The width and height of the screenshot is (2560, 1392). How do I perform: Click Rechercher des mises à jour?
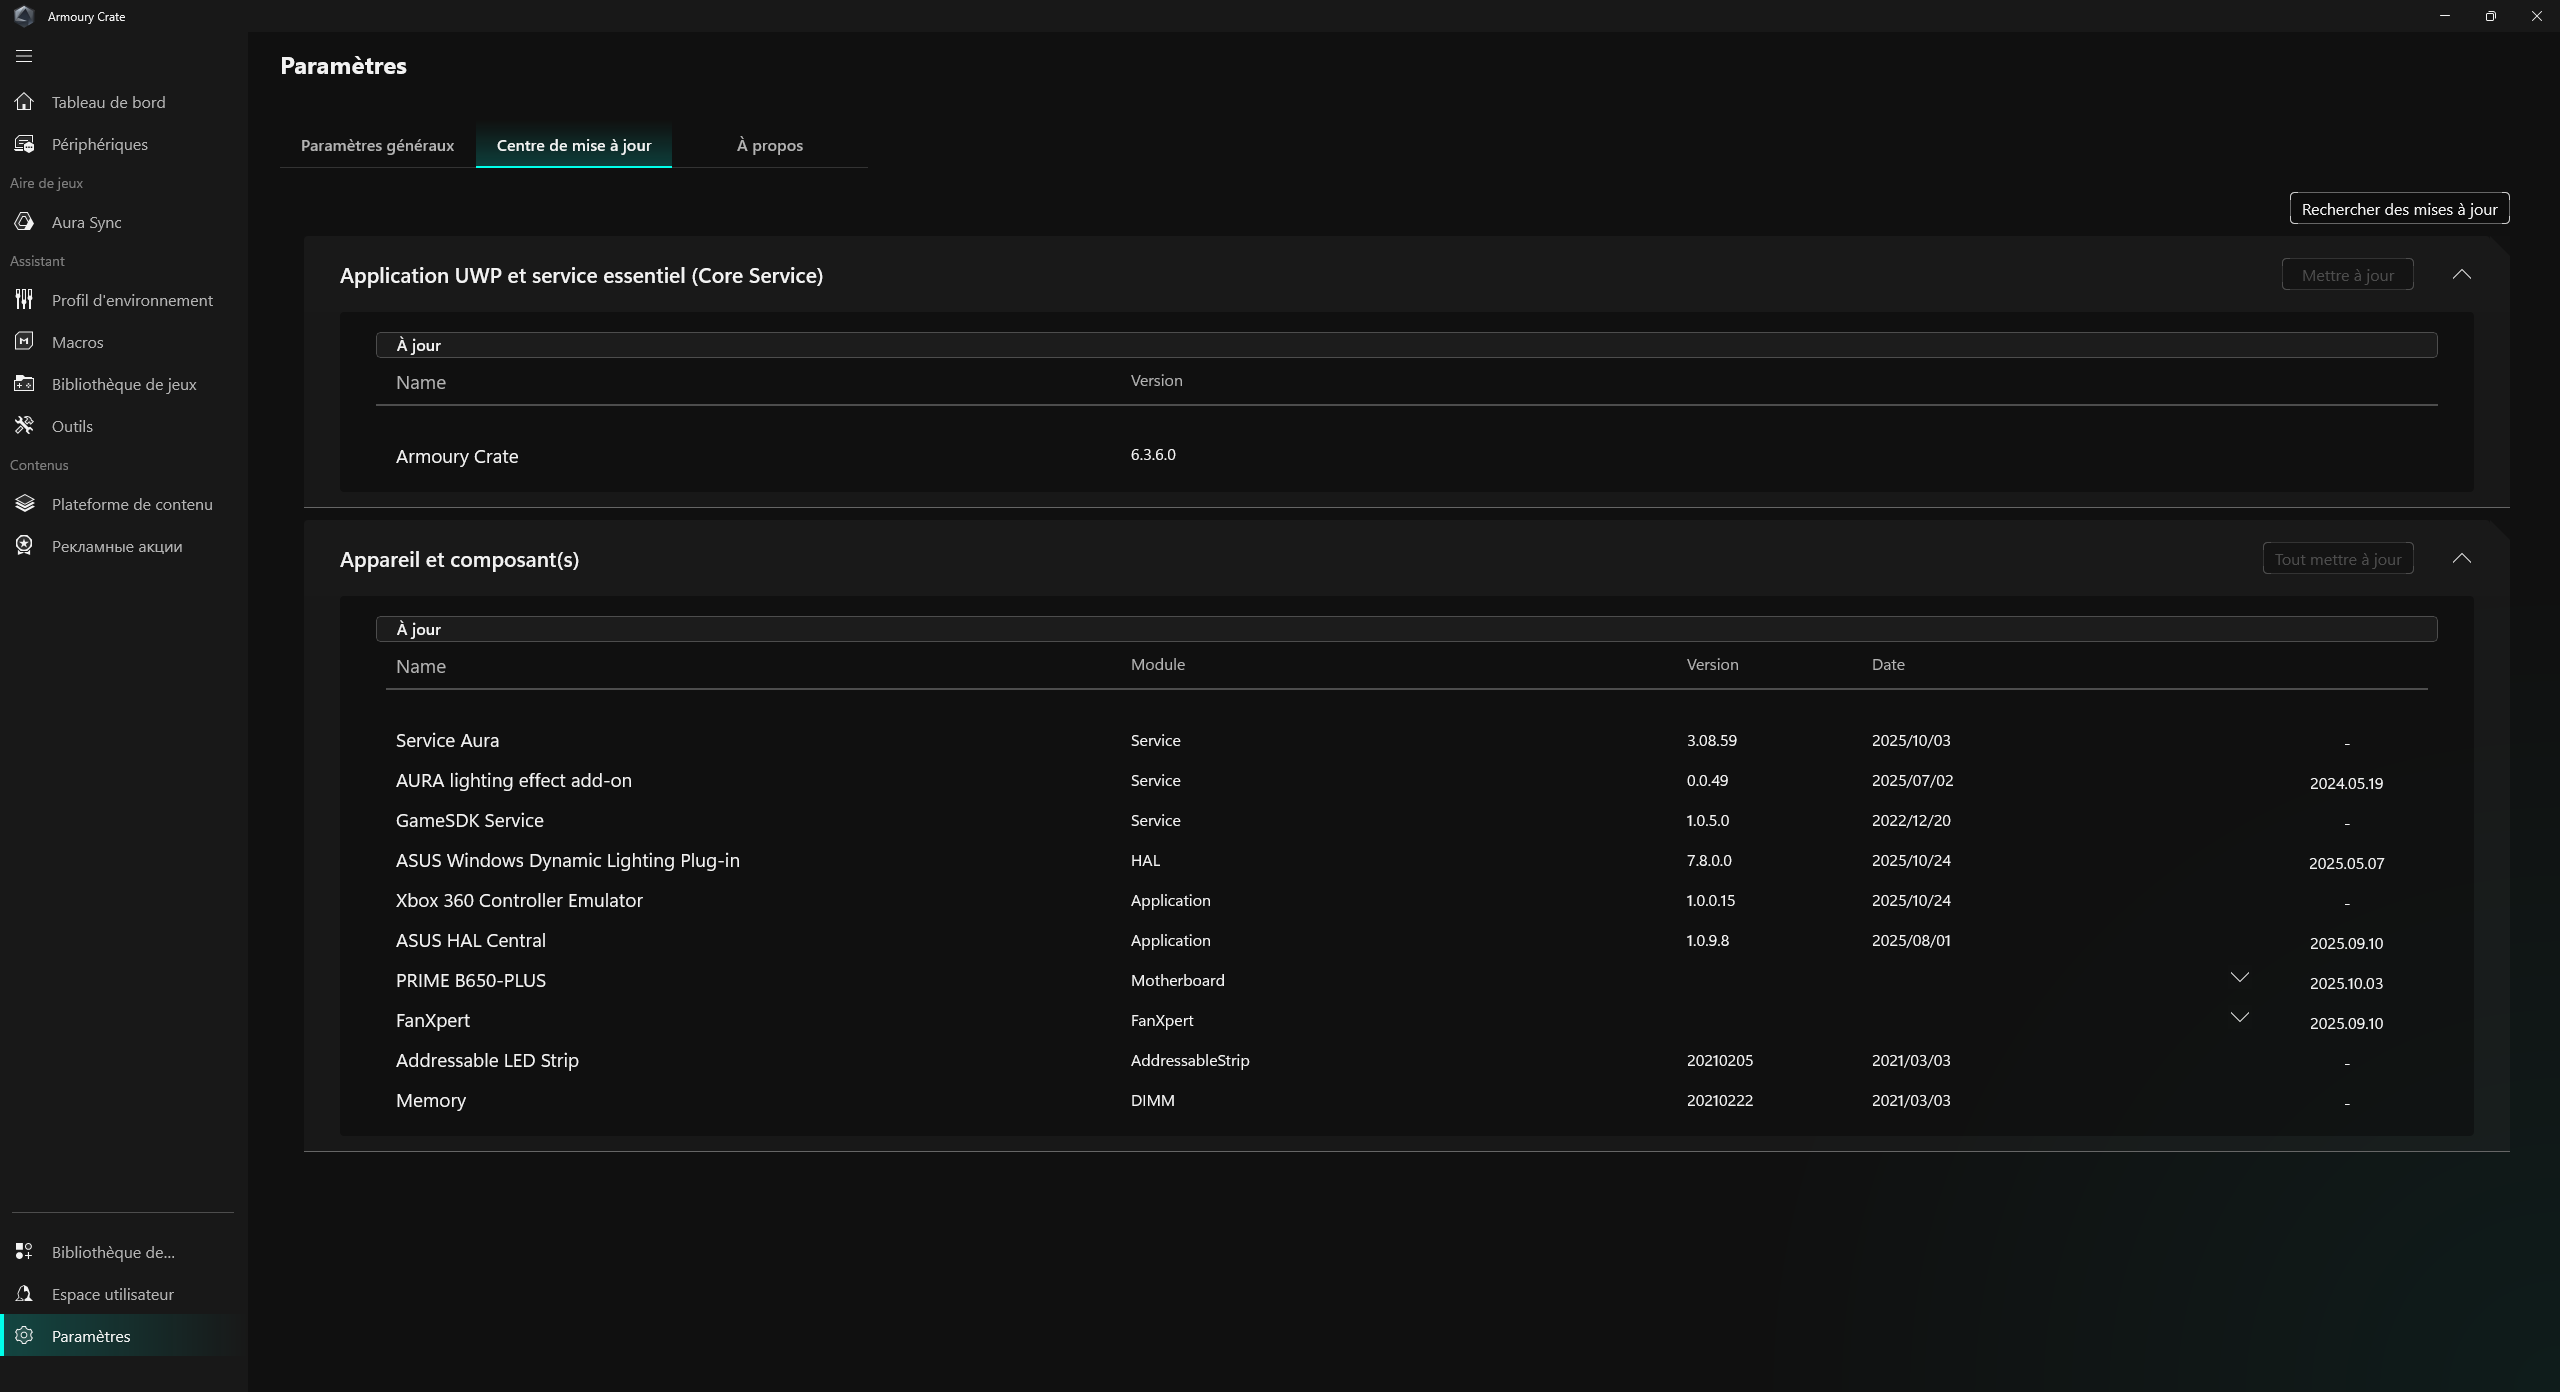click(2398, 209)
